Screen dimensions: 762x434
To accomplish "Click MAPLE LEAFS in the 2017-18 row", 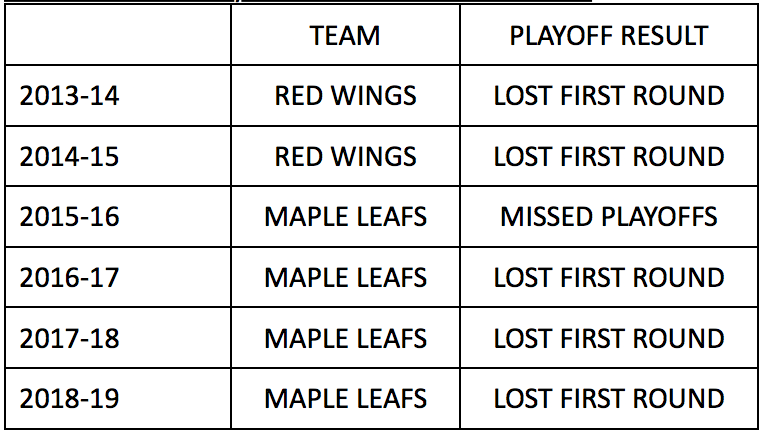I will coord(345,338).
